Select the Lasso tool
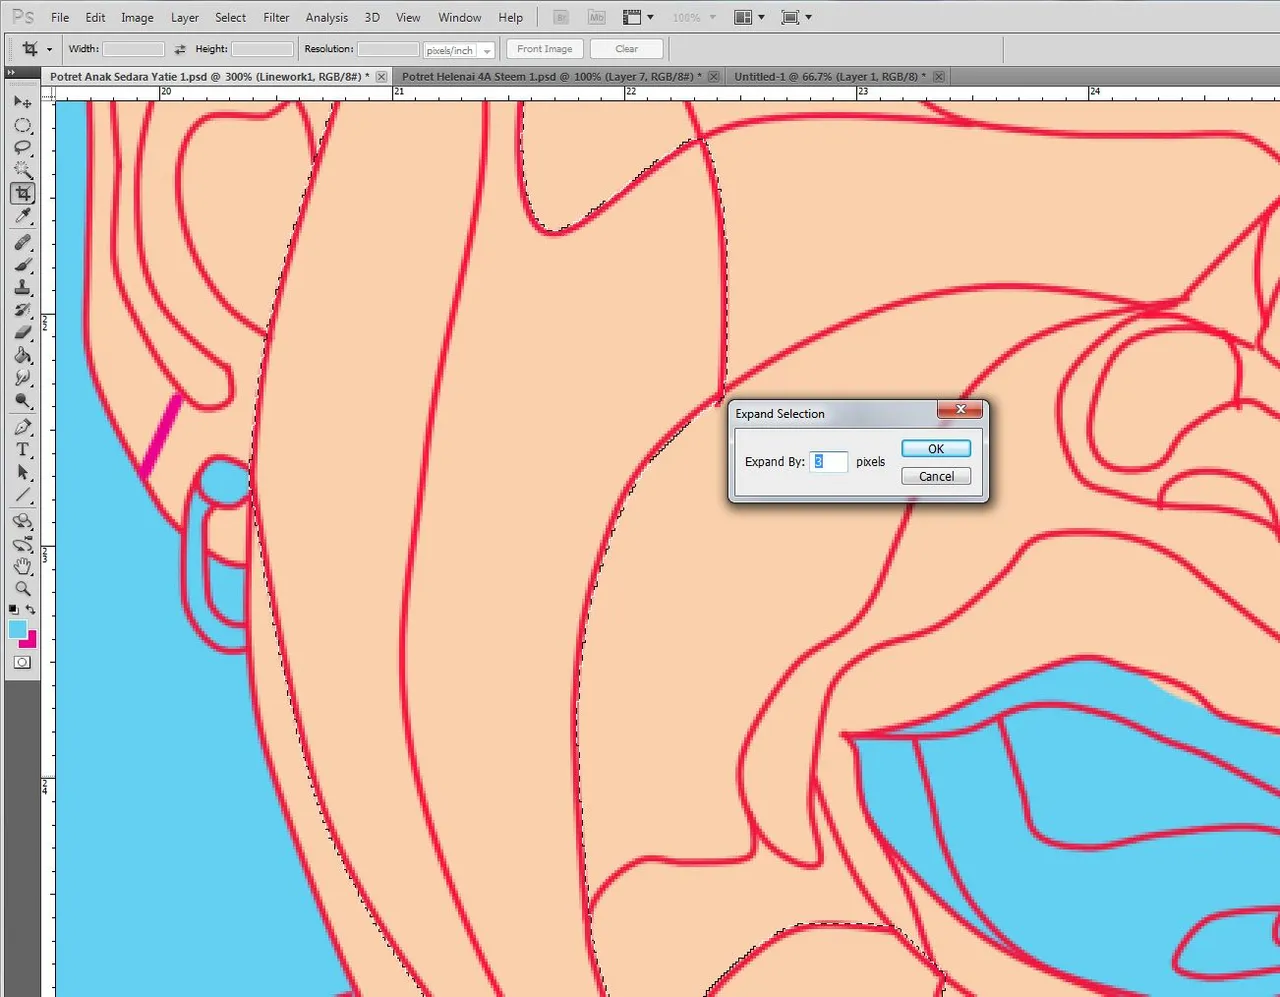 (22, 148)
